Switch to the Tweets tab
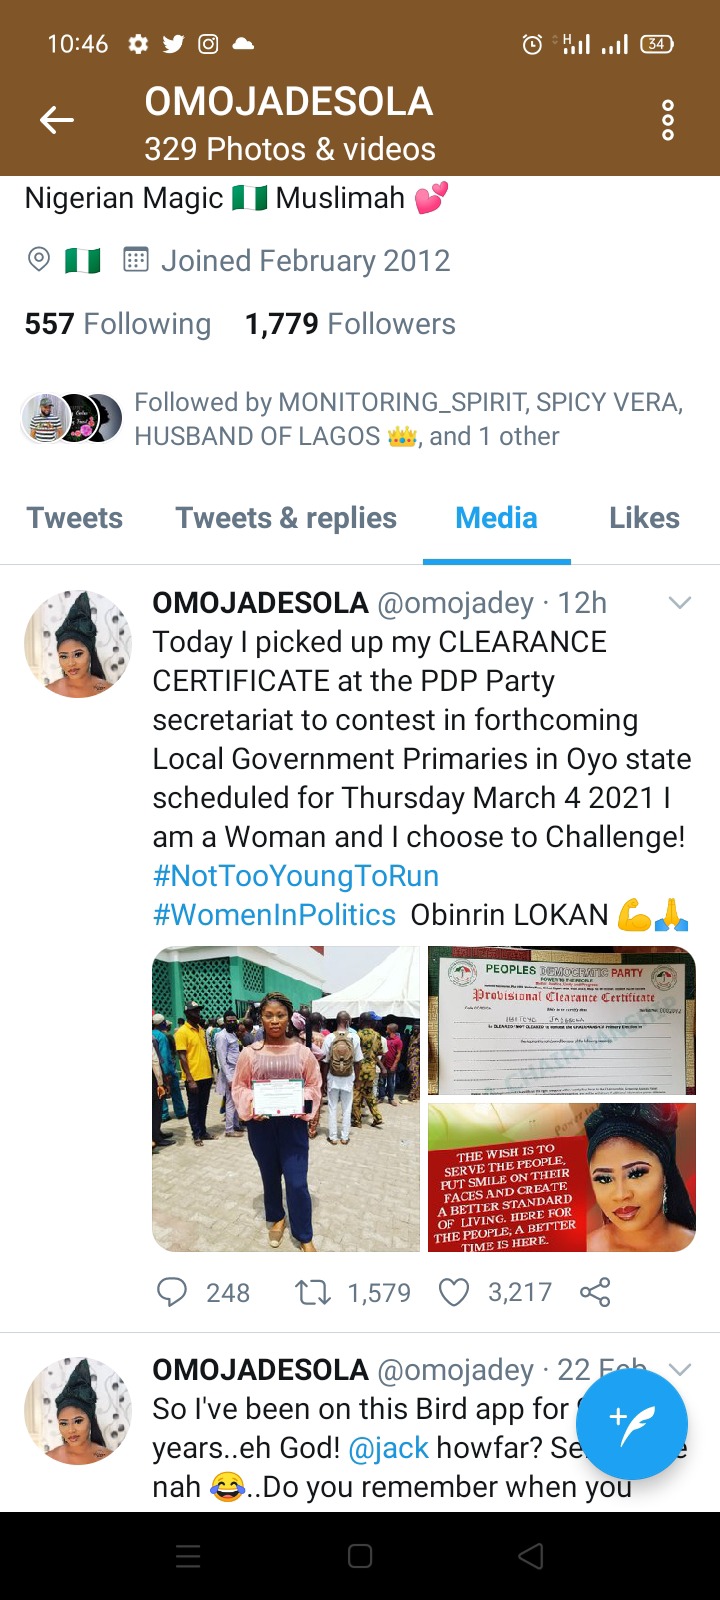 pyautogui.click(x=75, y=518)
